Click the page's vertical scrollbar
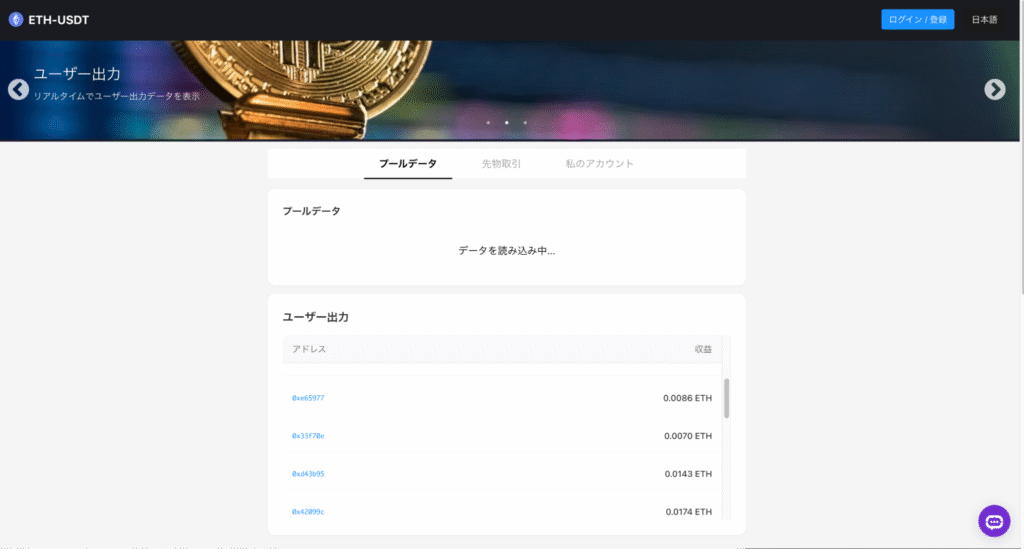1024x549 pixels. pos(1021,147)
